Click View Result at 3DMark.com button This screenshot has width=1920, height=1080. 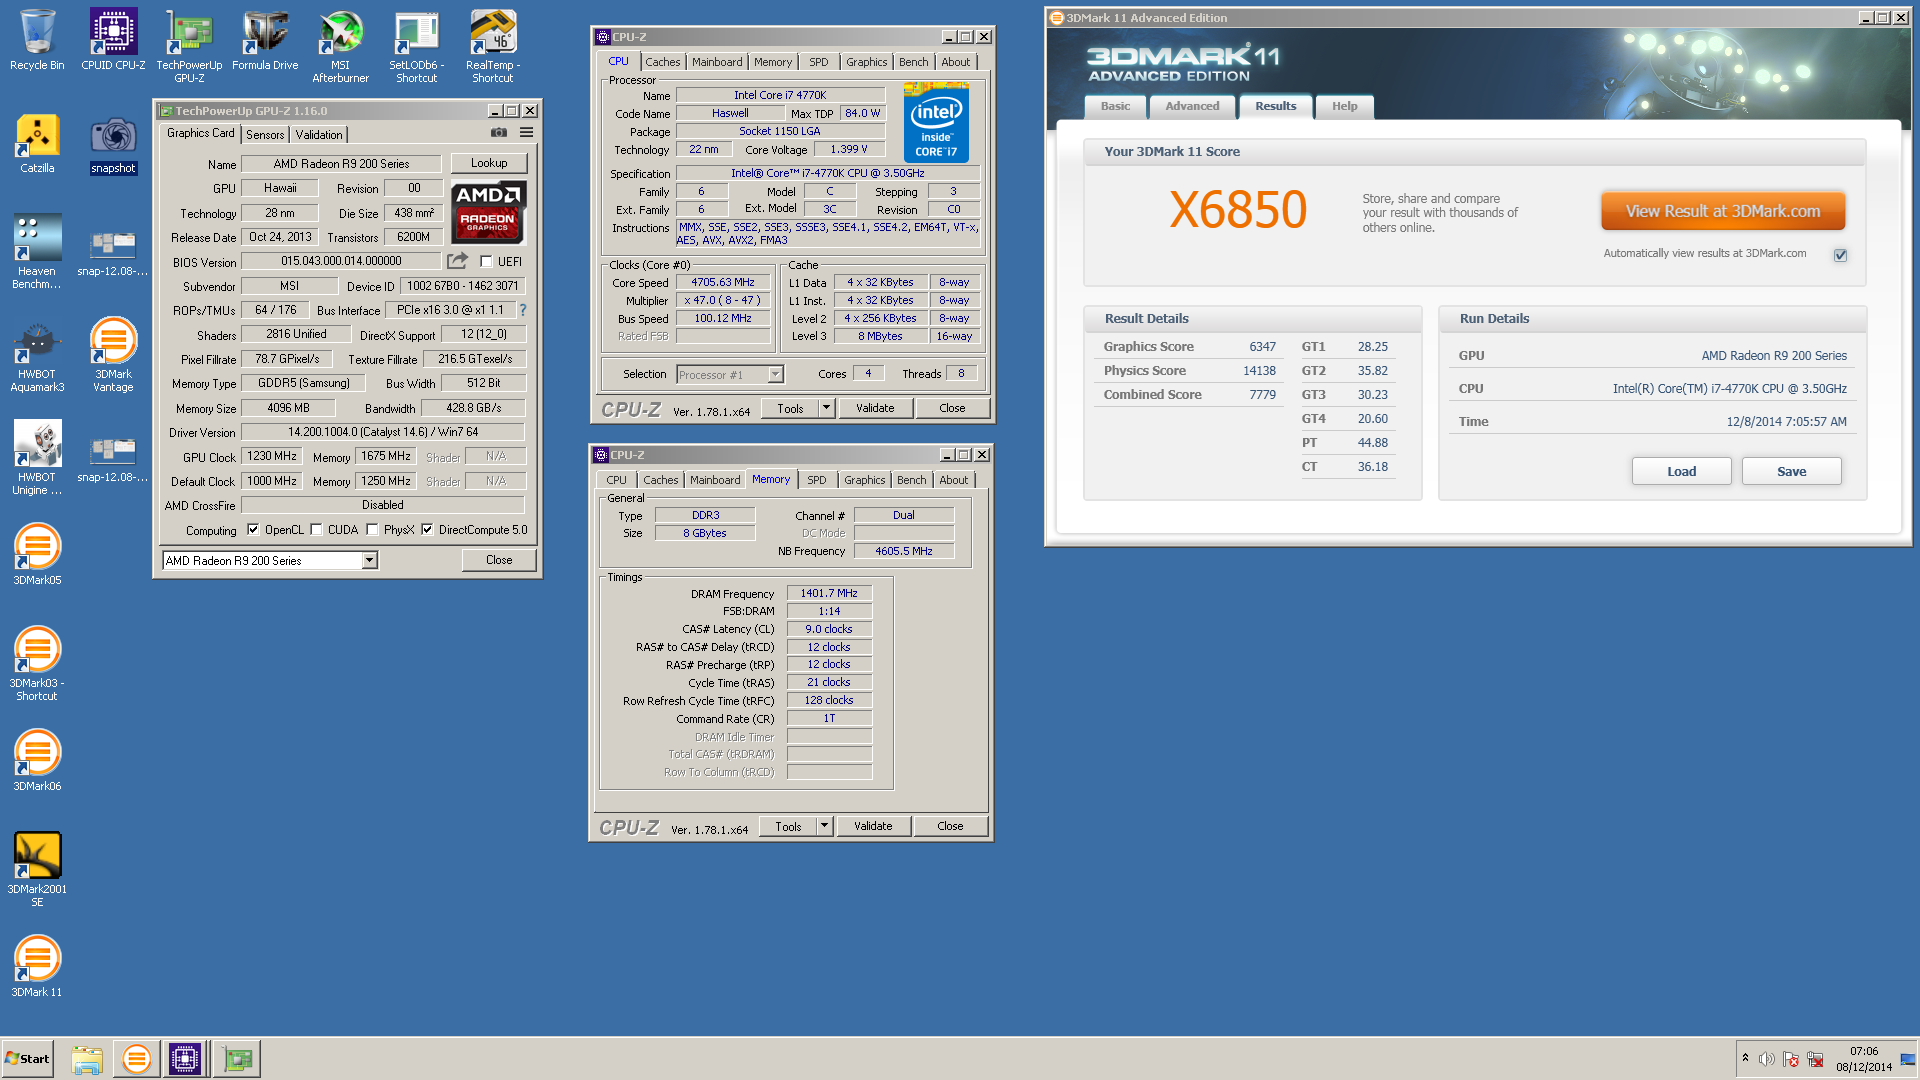click(x=1722, y=211)
